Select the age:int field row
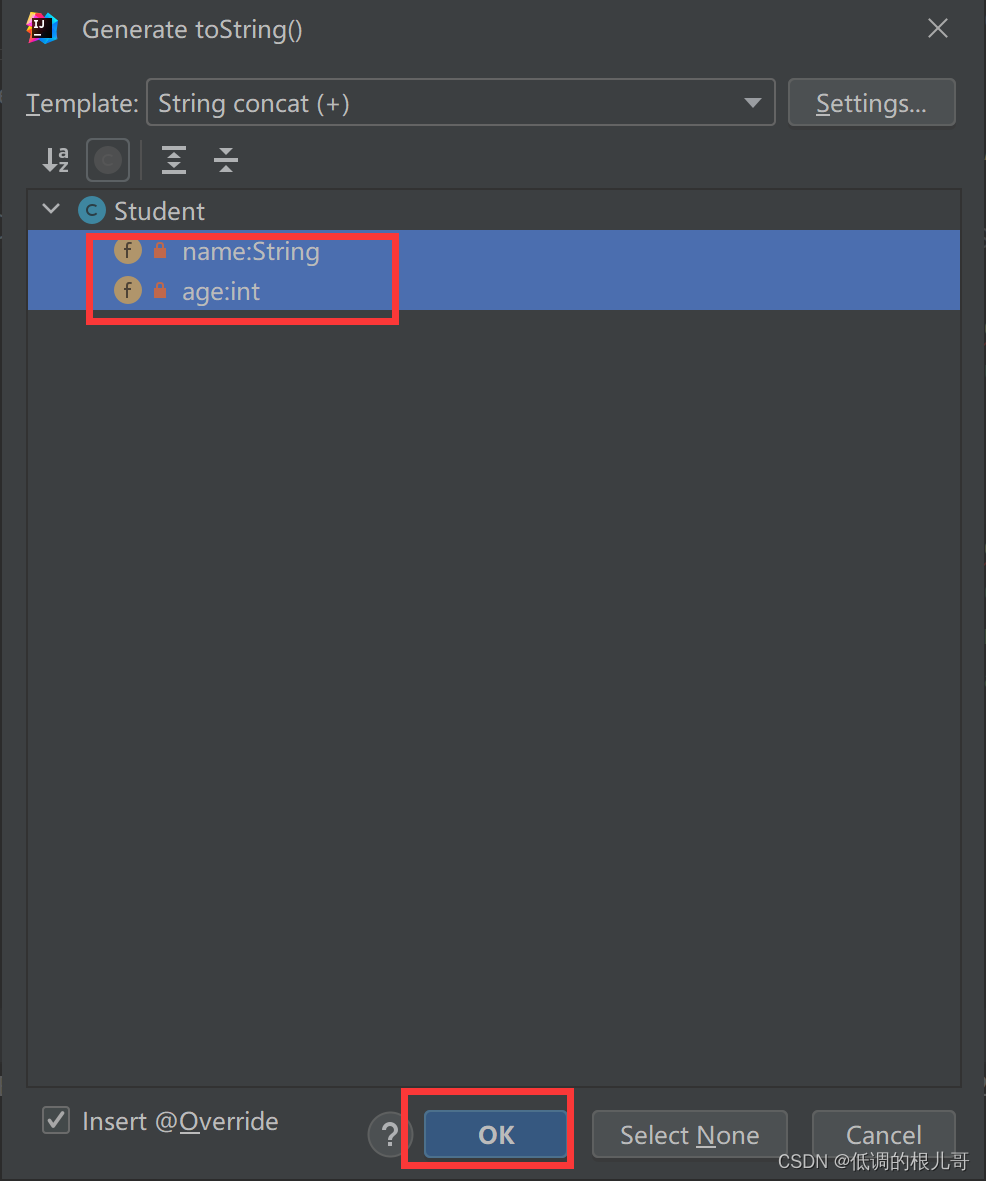Screen dimensions: 986x1181 click(493, 291)
